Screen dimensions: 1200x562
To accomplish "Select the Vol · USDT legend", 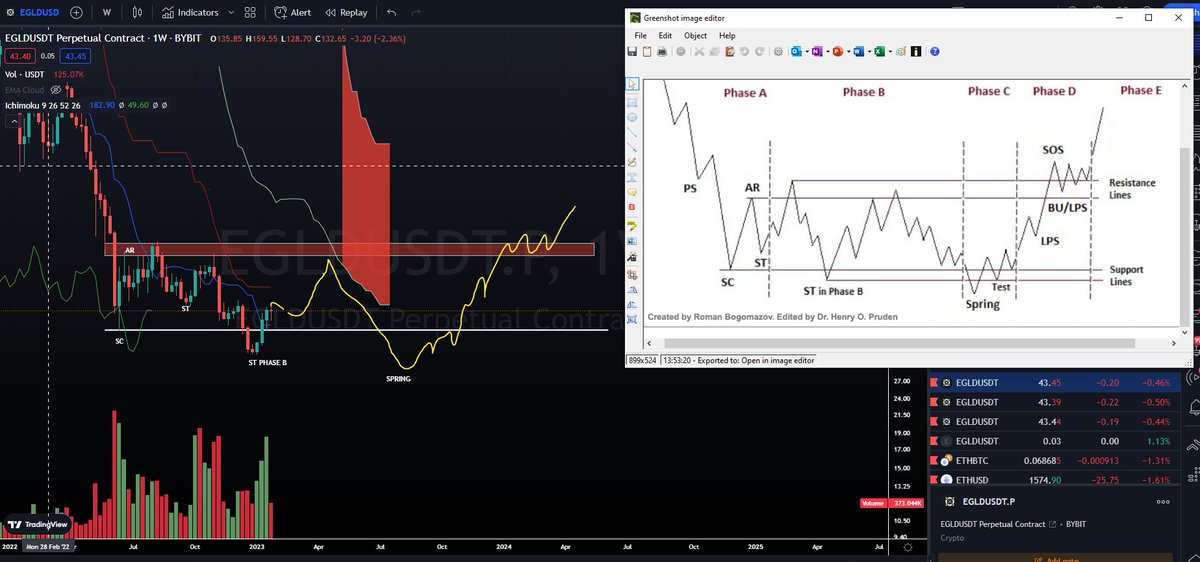I will click(27, 74).
